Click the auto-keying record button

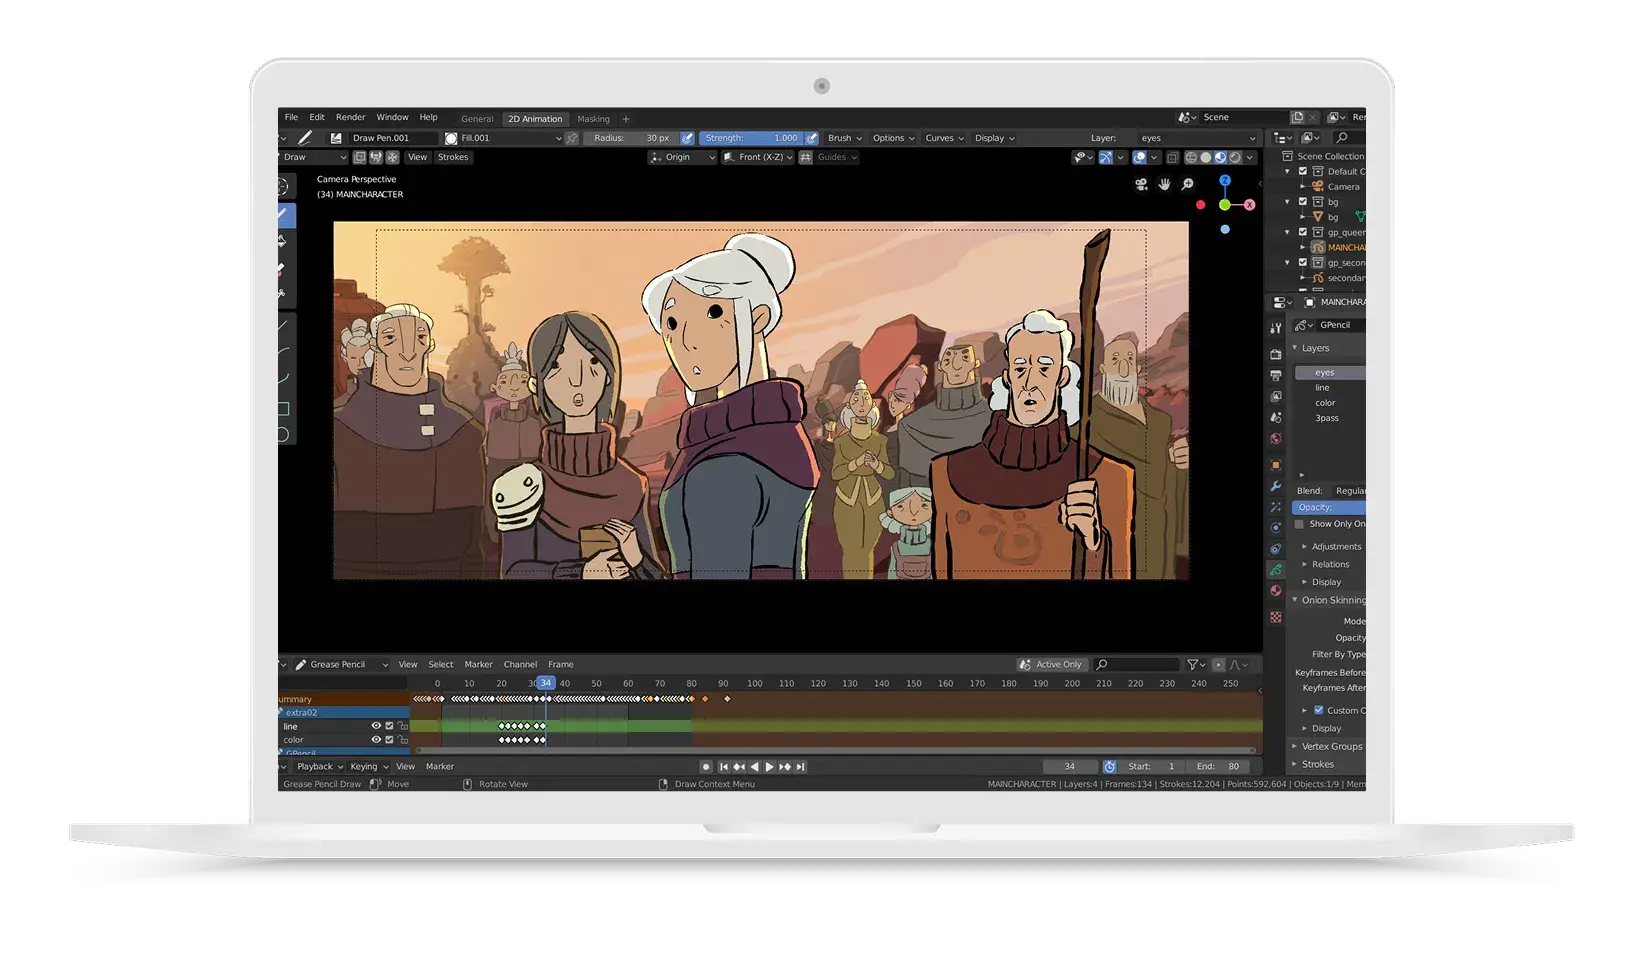point(706,767)
